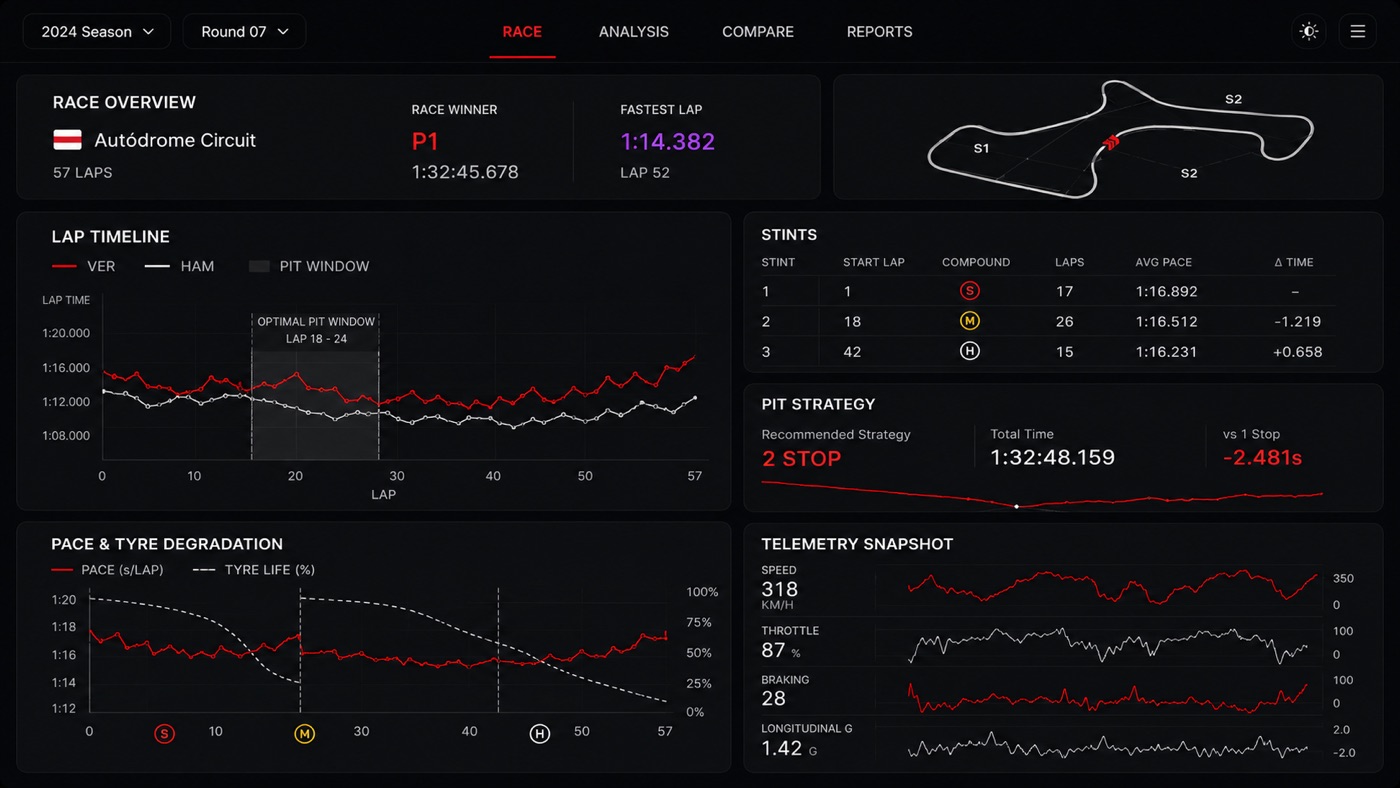Toggle the HAM series in Lap Timeline legend

(179, 266)
